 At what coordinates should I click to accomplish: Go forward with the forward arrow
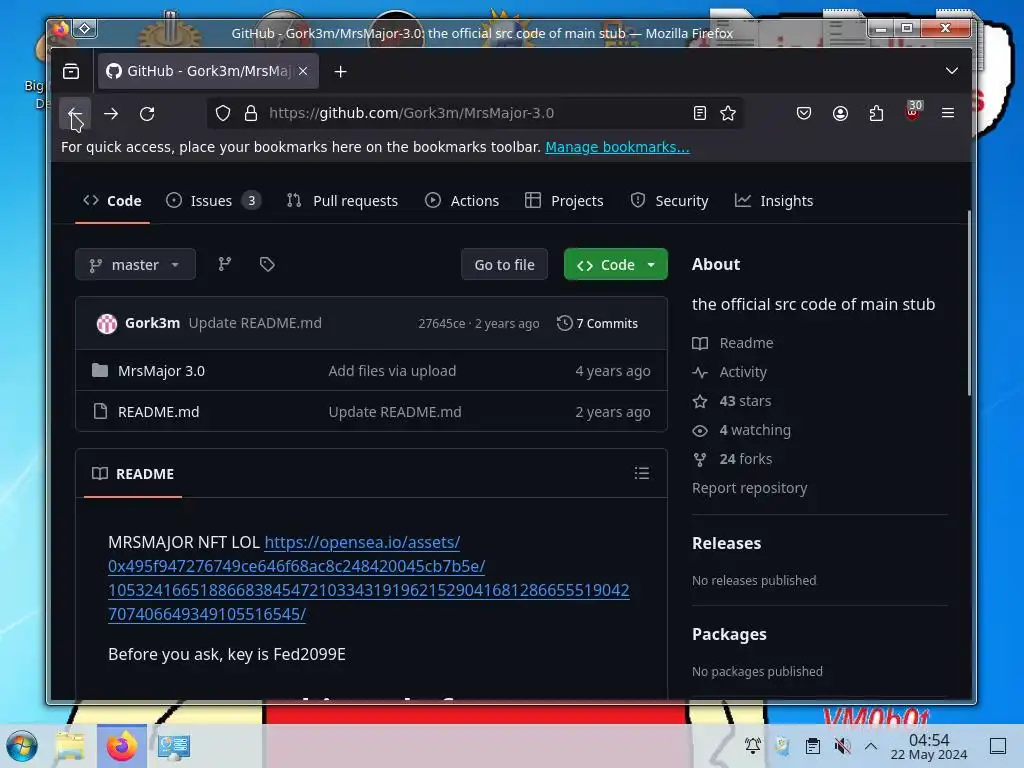111,114
